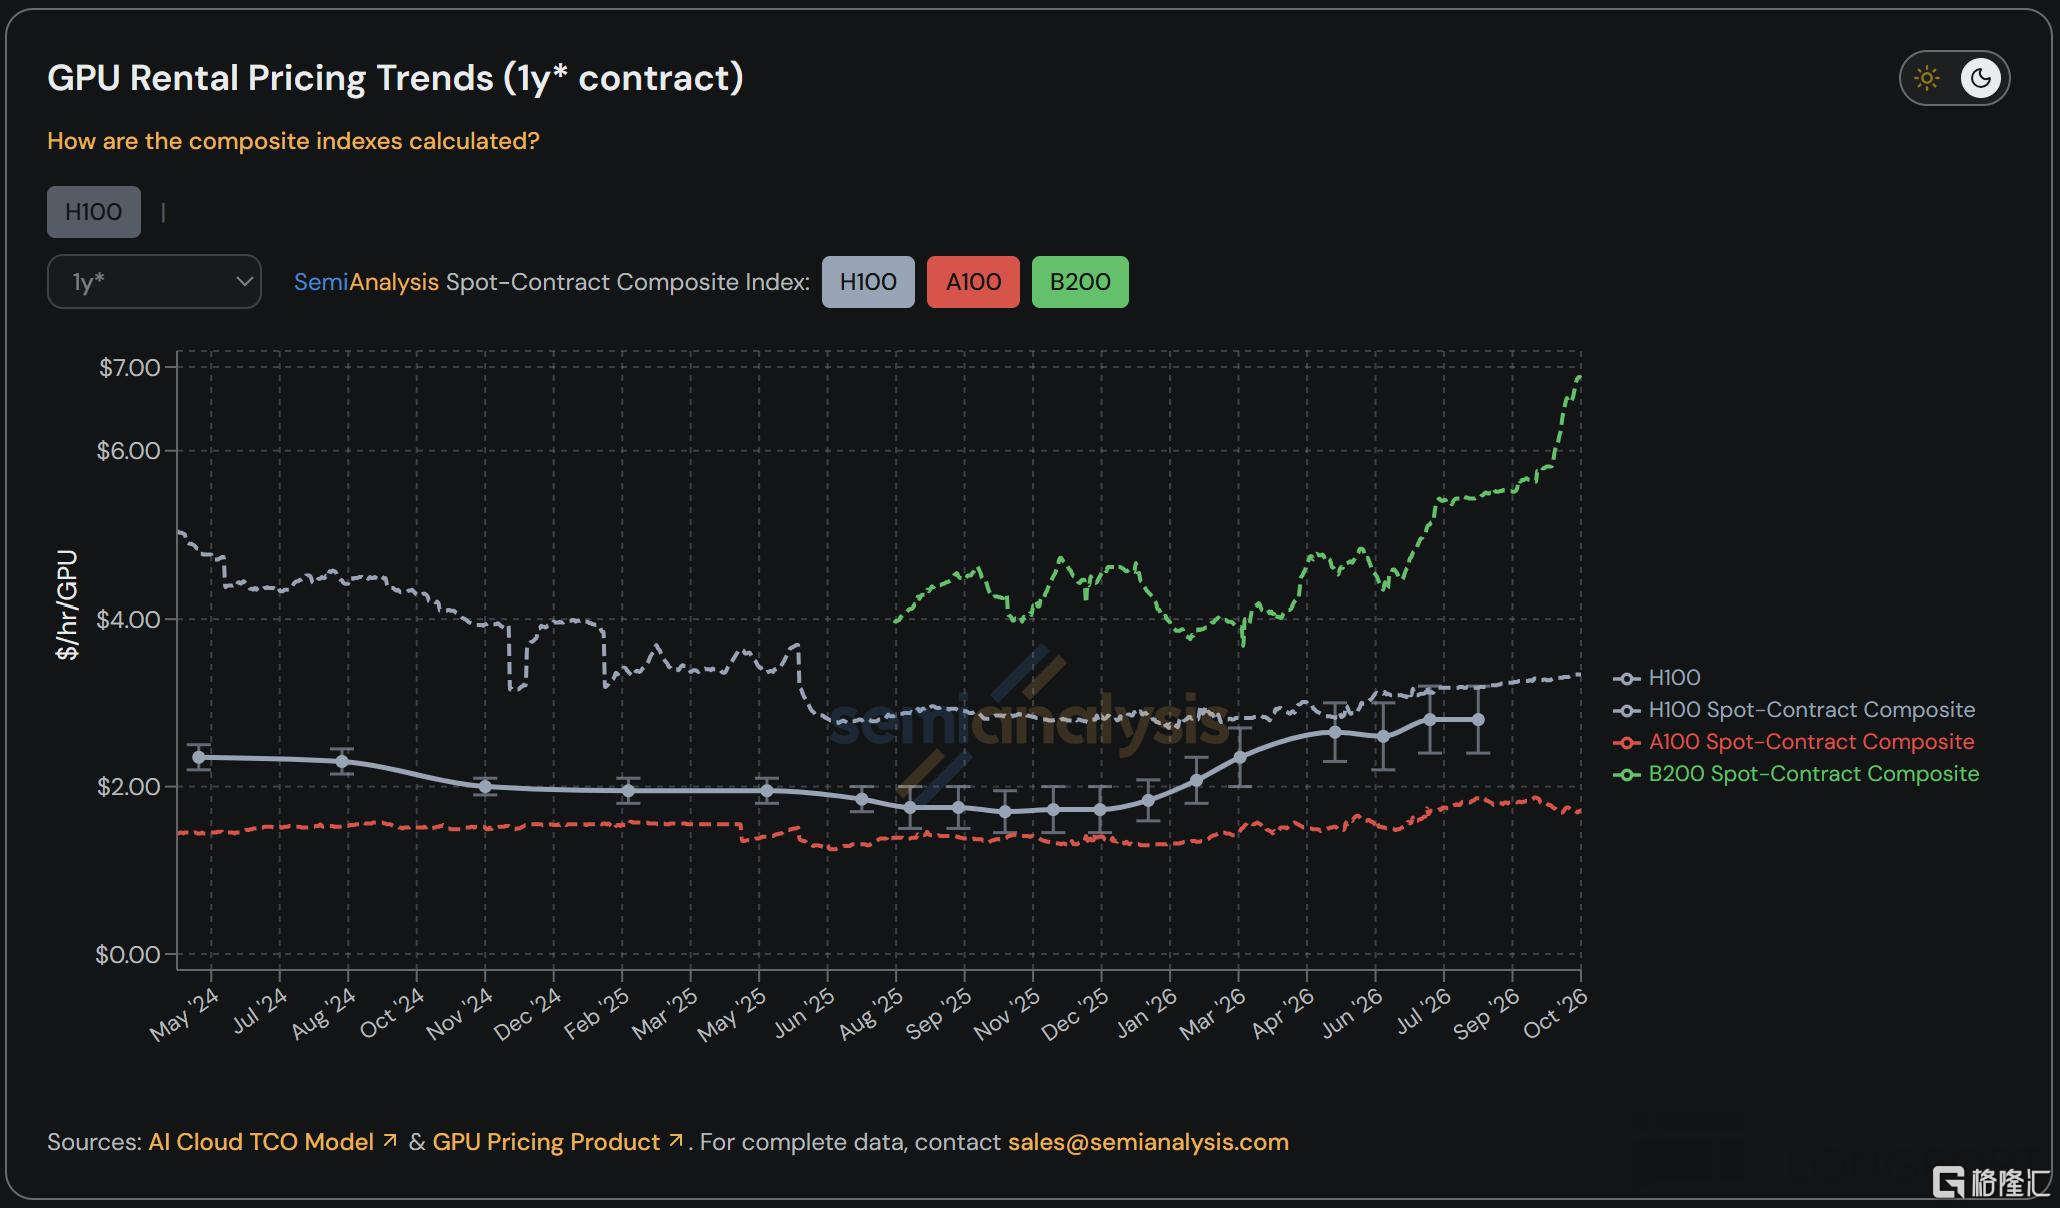Hide the B200 Spot-Contract Composite legend label
The width and height of the screenshot is (2060, 1208).
1813,774
